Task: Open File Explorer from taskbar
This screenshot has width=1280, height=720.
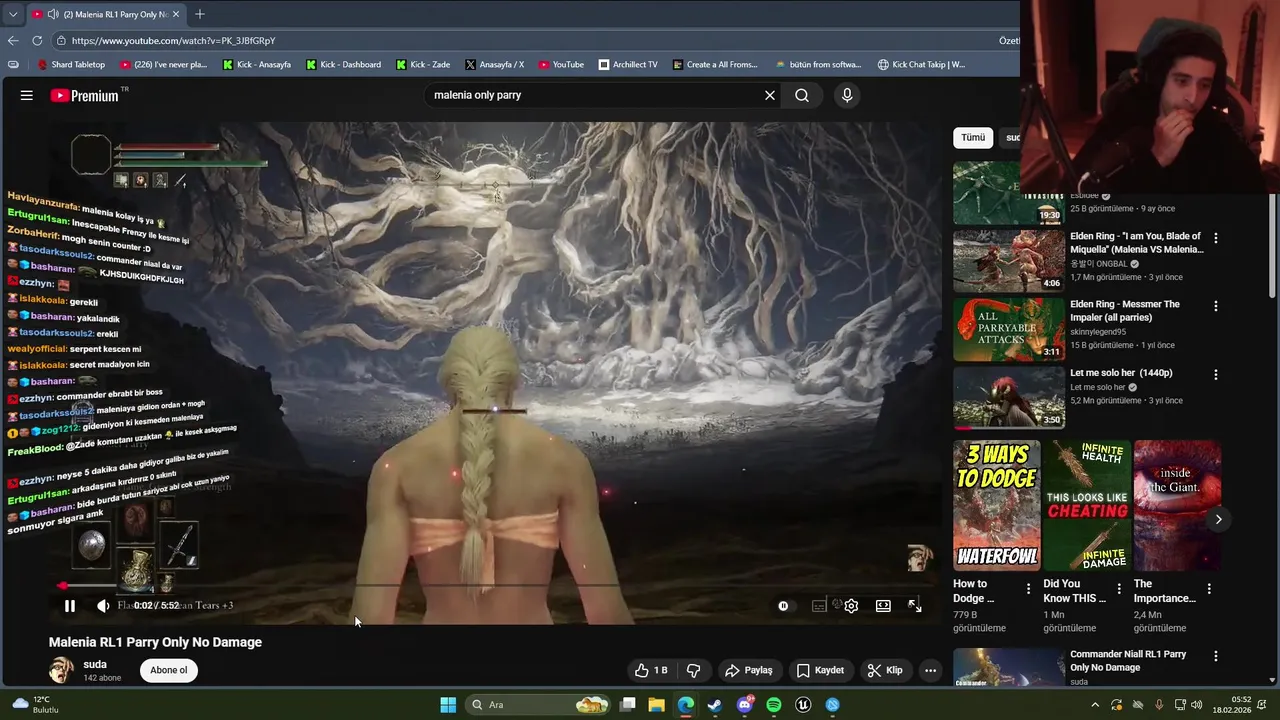Action: point(657,705)
